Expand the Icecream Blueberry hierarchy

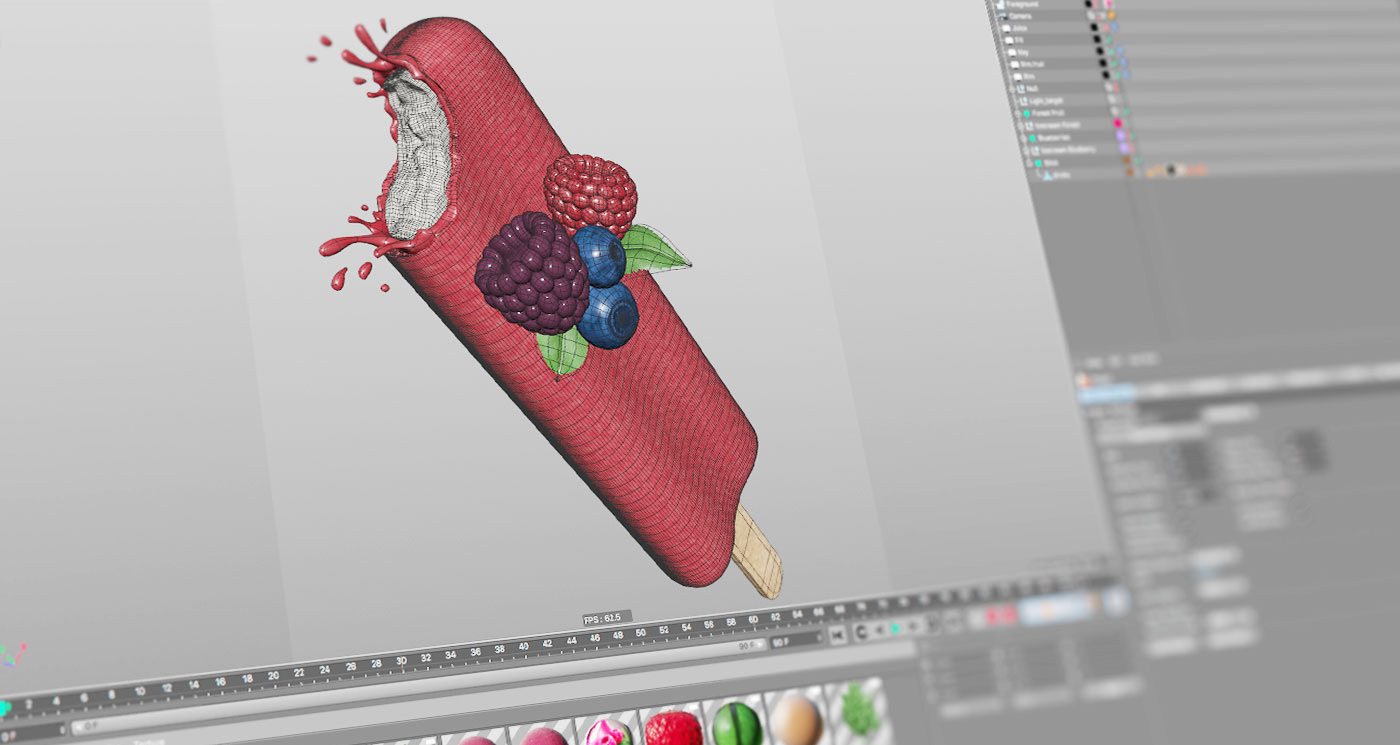point(1027,150)
